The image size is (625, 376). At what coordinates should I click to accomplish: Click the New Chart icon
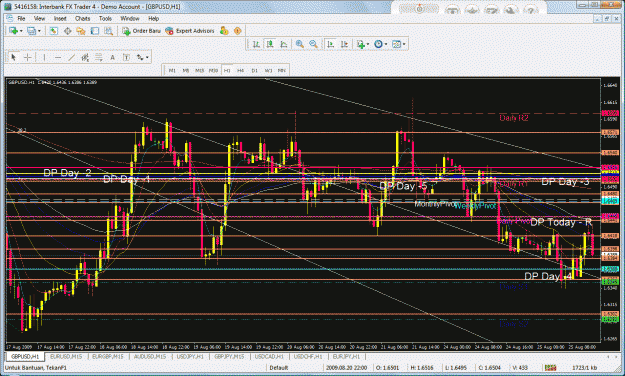point(13,31)
